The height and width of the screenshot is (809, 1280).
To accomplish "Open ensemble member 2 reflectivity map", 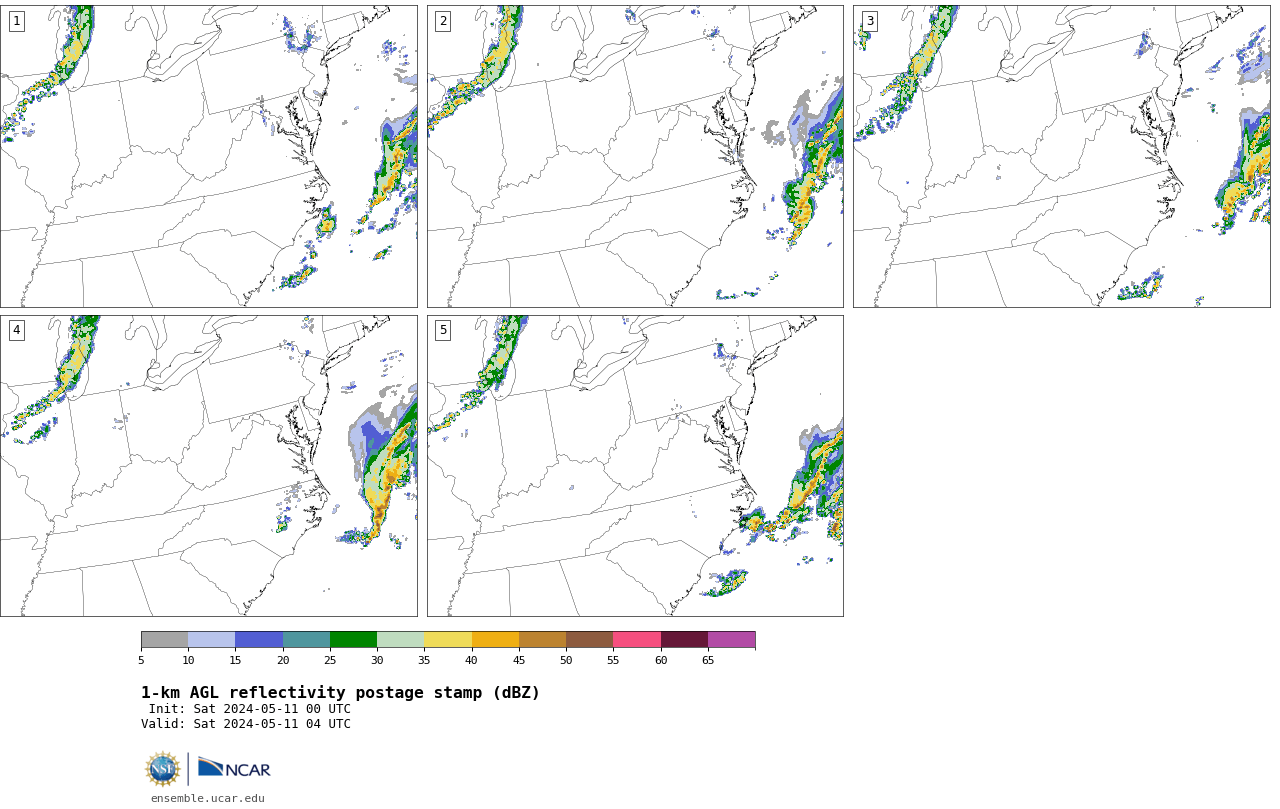I will pyautogui.click(x=635, y=156).
